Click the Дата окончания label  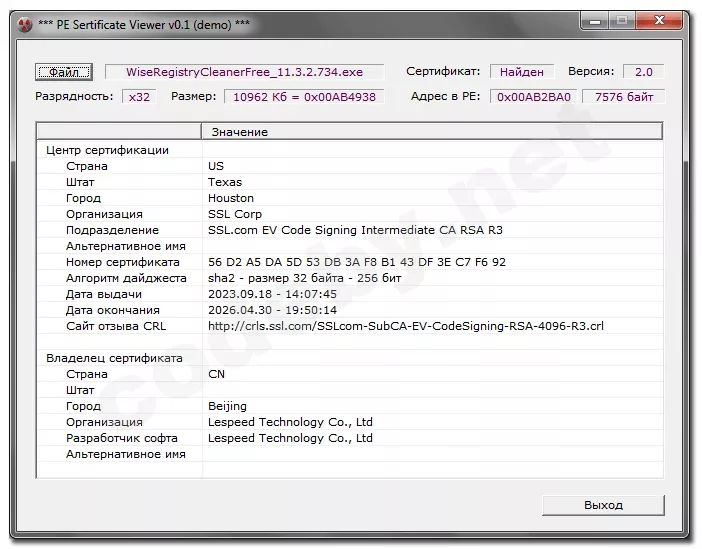point(113,310)
